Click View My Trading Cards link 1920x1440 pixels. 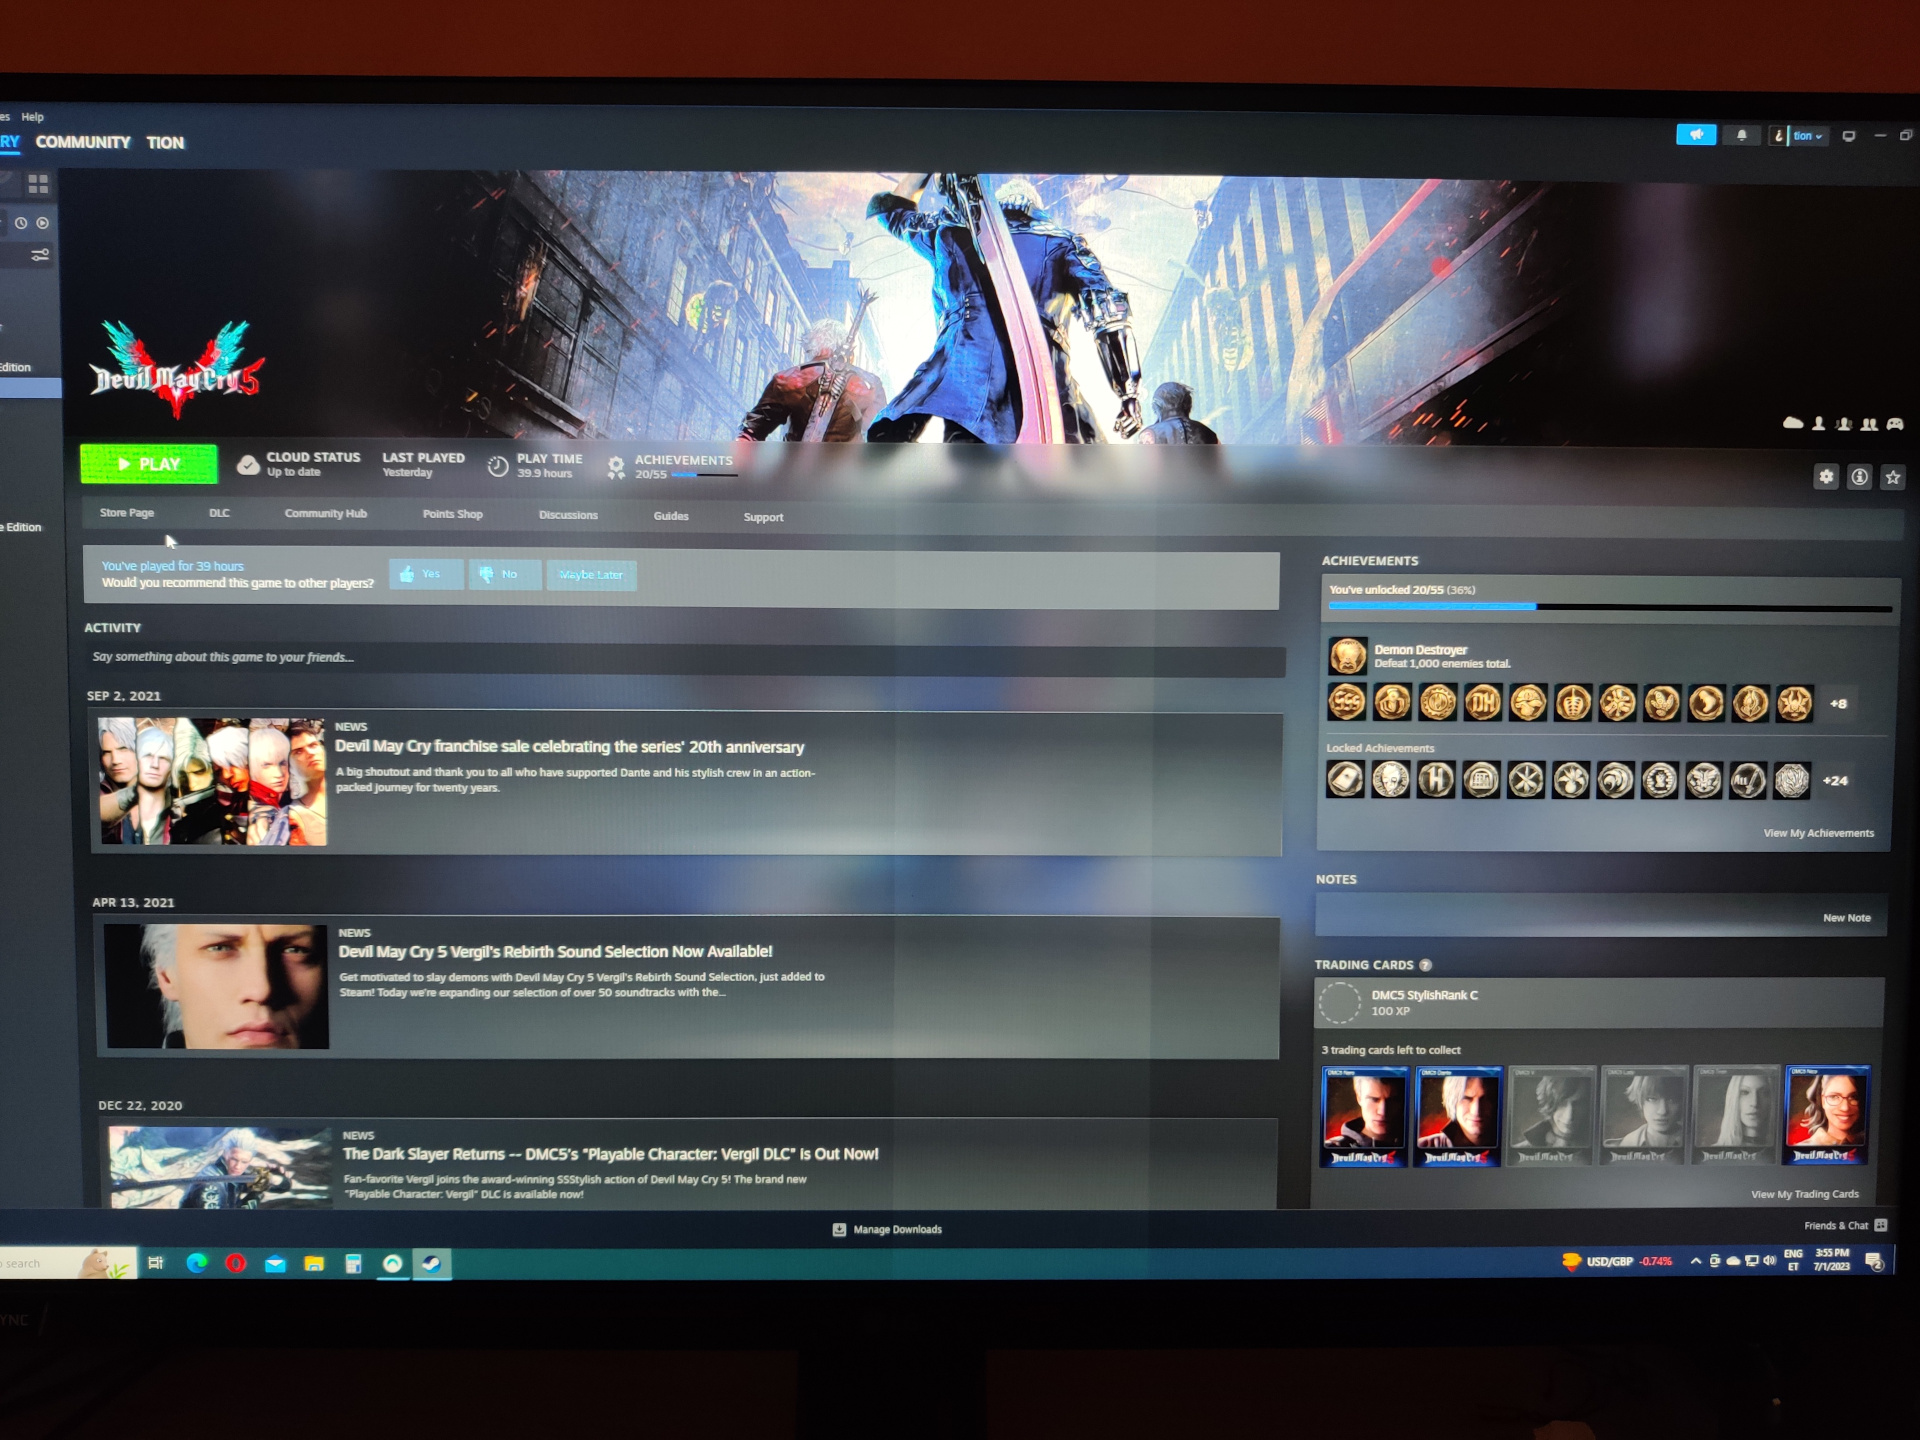[1805, 1194]
